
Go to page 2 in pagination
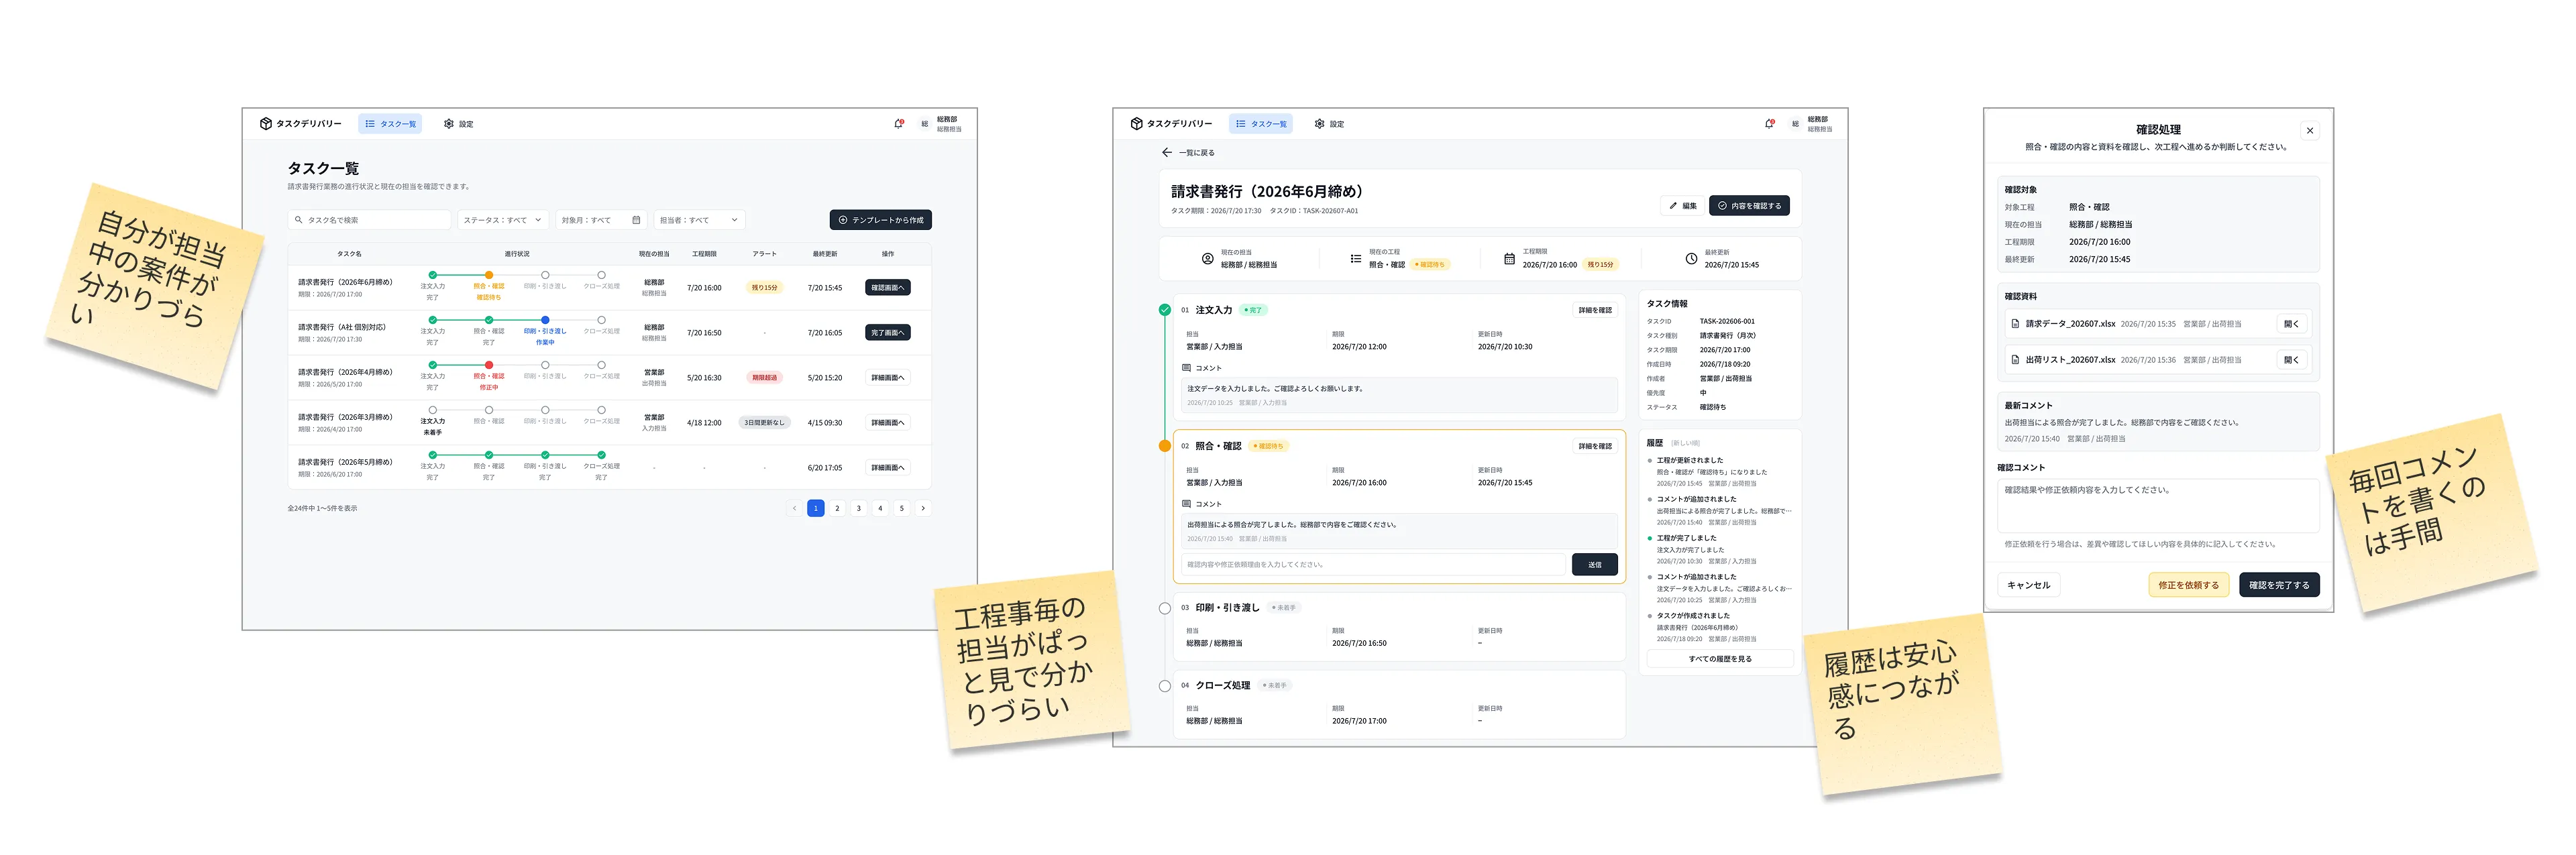[837, 508]
